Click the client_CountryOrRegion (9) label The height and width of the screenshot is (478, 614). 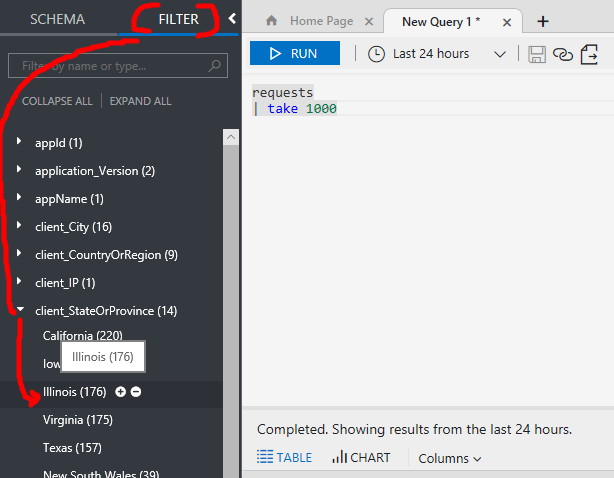107,255
